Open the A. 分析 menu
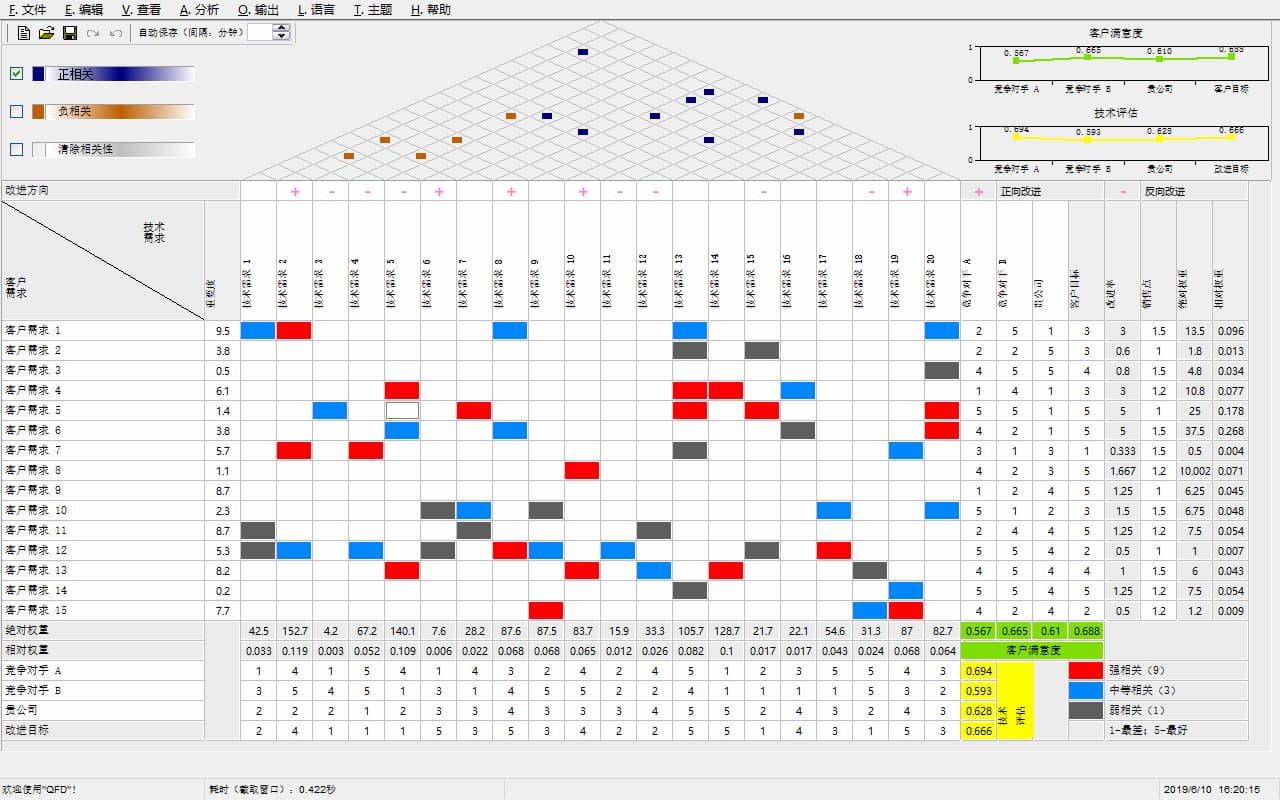The width and height of the screenshot is (1280, 800). pos(200,10)
